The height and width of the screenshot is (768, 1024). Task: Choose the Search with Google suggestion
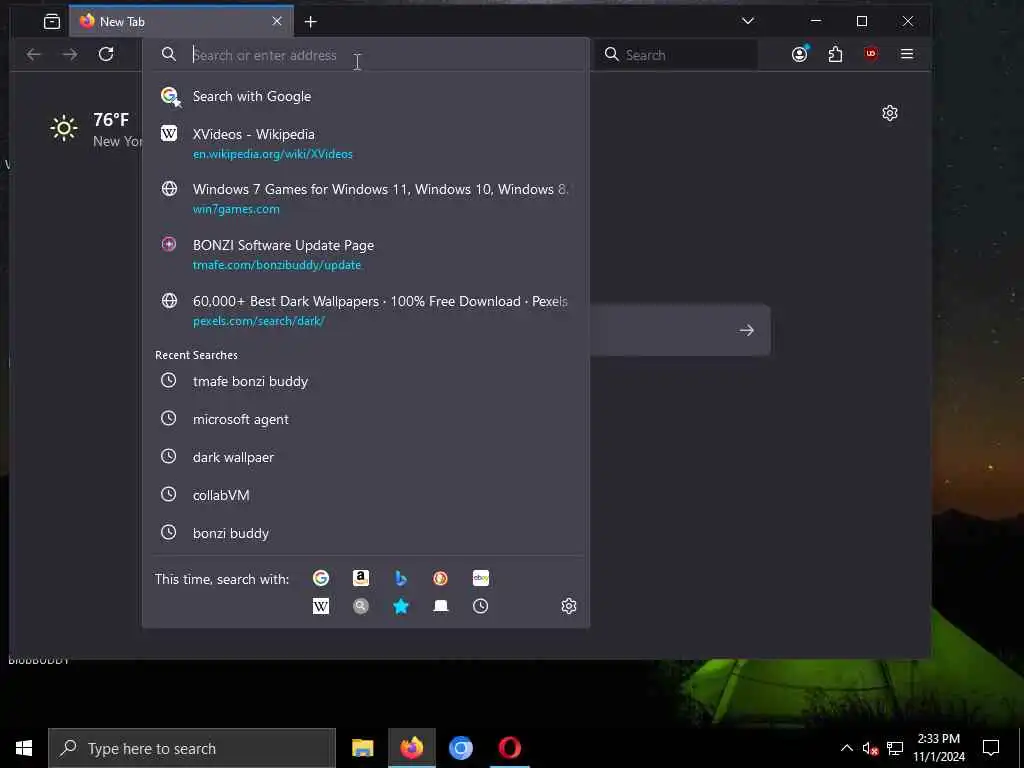coord(366,96)
